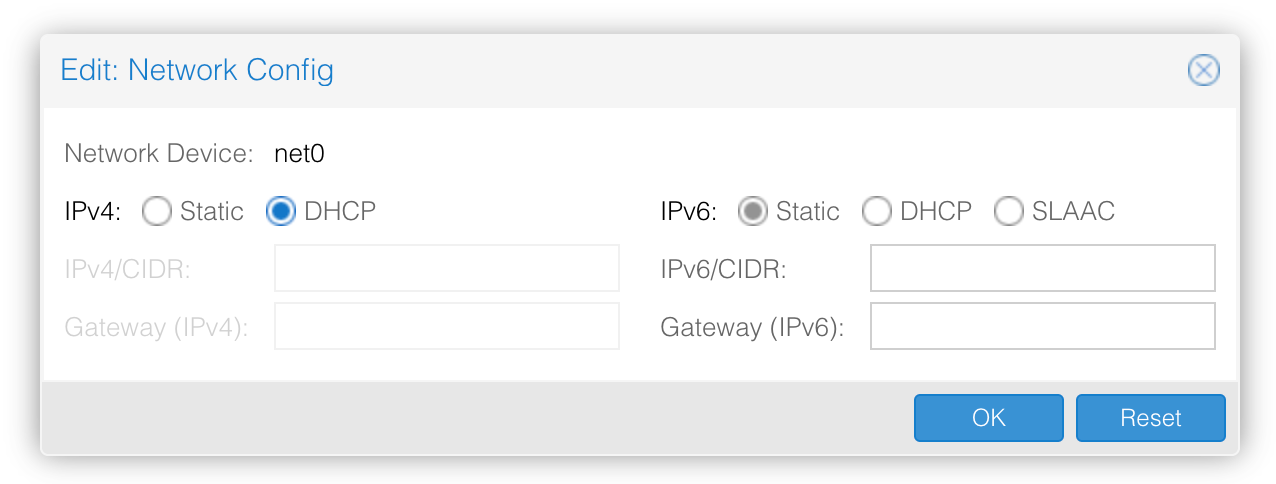Viewport: 1276px width, 484px height.
Task: Click the Gateway (IPv4) input field
Action: [x=447, y=327]
